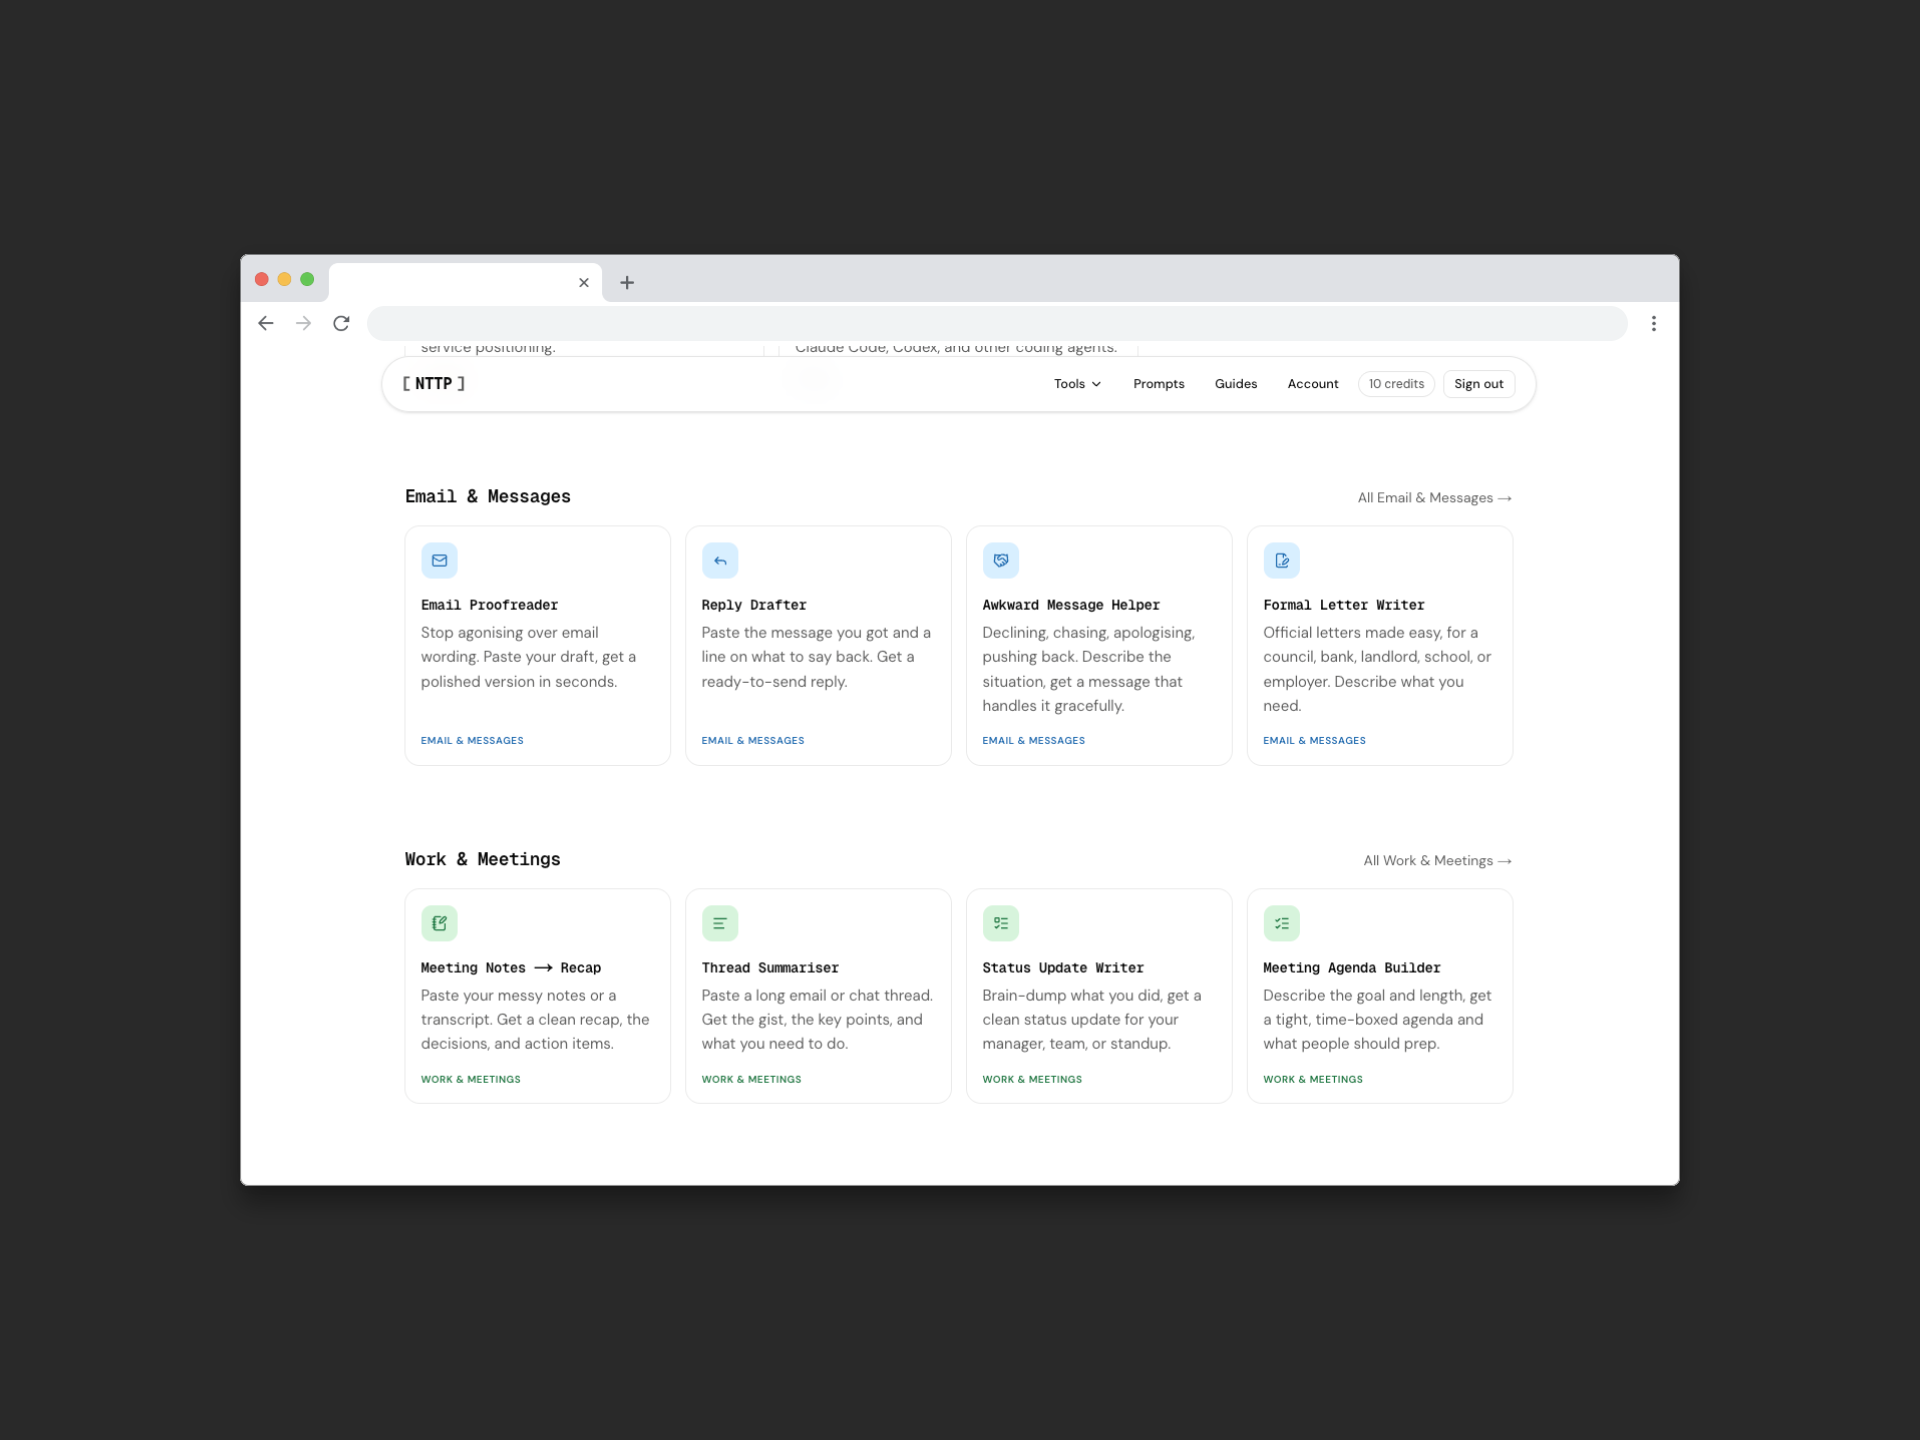The width and height of the screenshot is (1920, 1440).
Task: Go back with the browser back arrow
Action: pyautogui.click(x=265, y=323)
